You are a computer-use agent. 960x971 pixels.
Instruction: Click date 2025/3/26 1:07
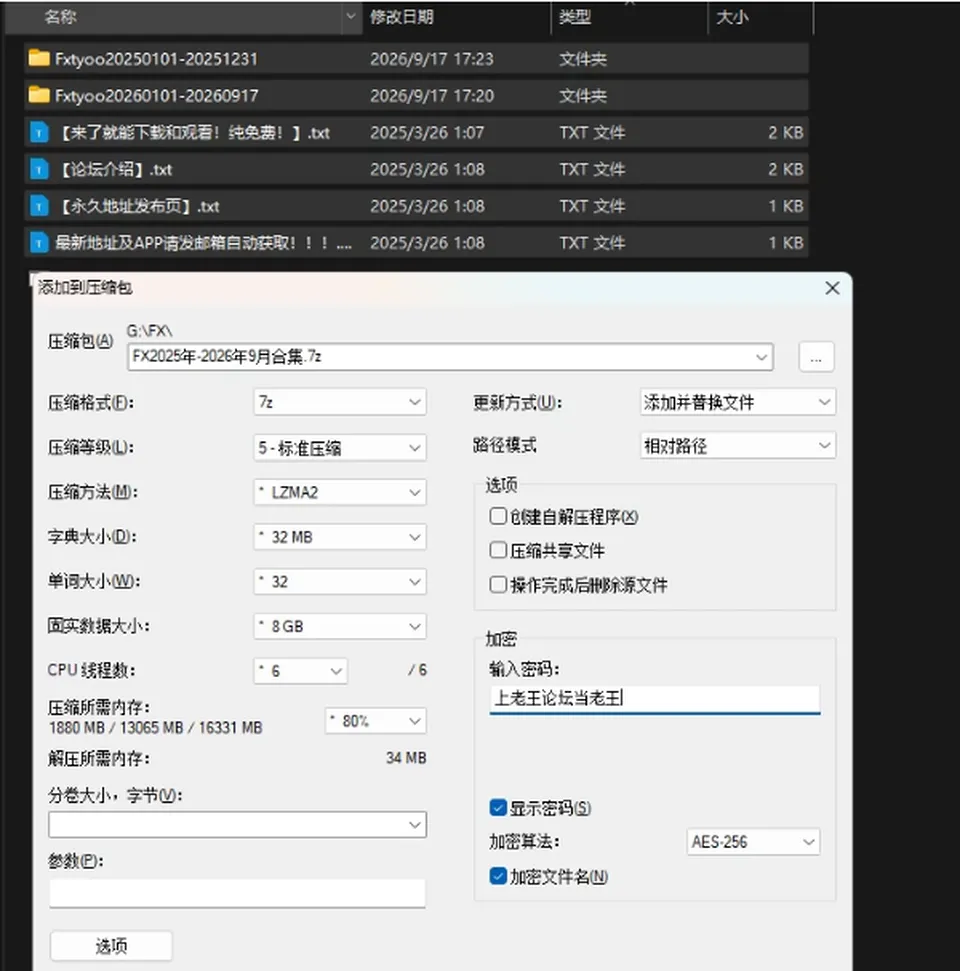click(x=427, y=133)
